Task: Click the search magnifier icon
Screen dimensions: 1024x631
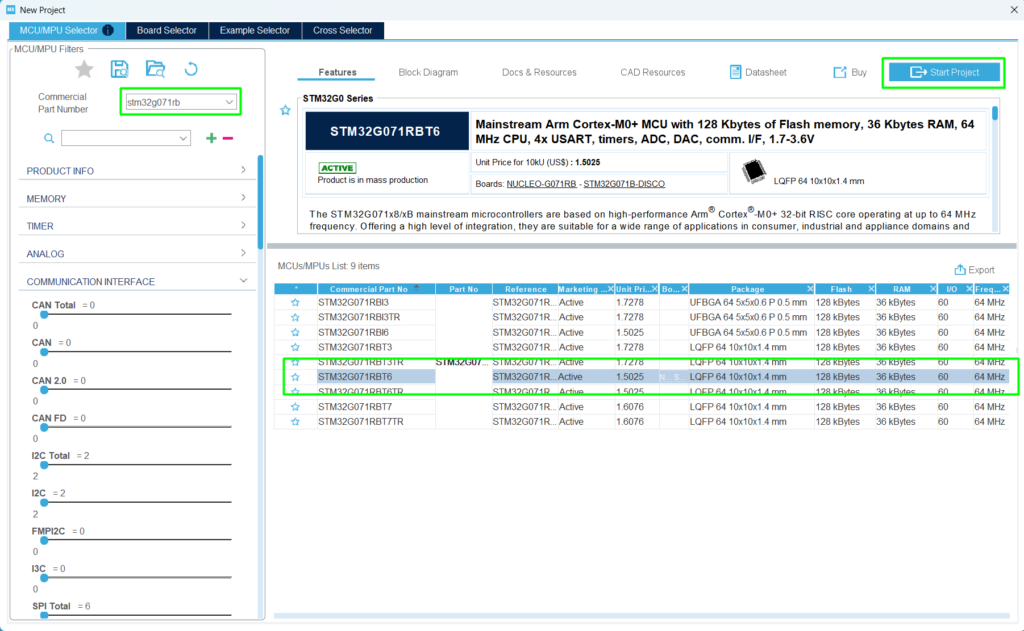Action: 48,138
